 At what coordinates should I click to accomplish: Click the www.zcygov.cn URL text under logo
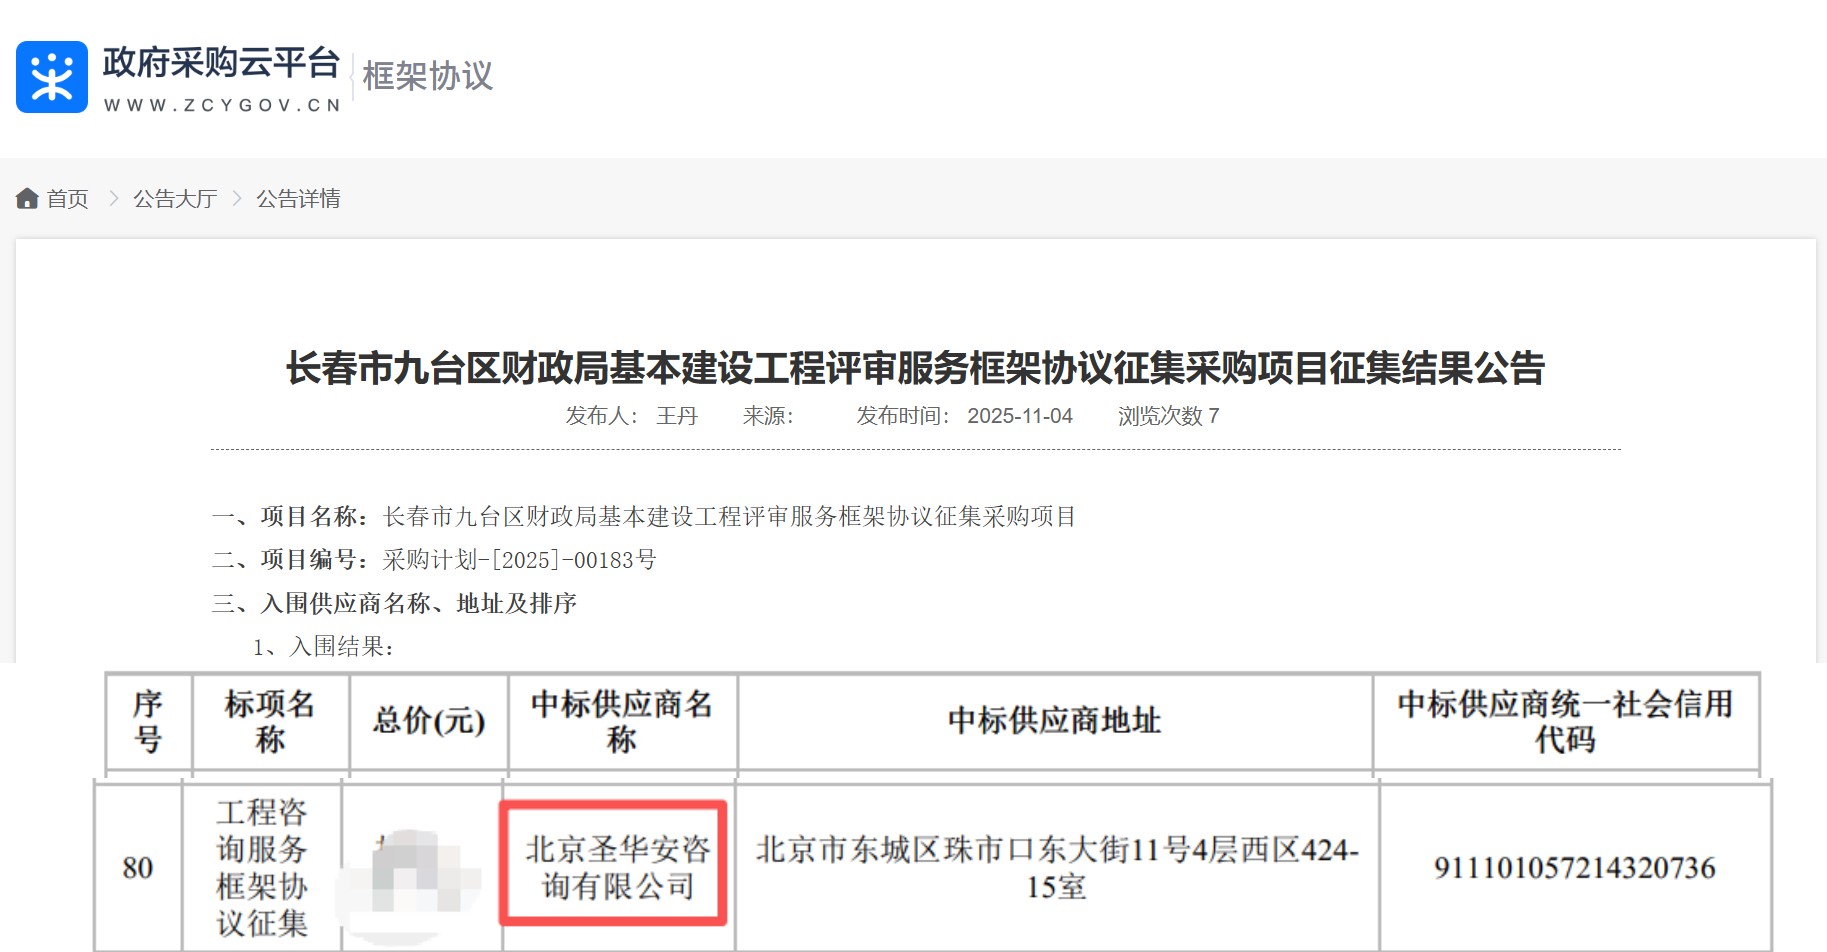pos(222,105)
